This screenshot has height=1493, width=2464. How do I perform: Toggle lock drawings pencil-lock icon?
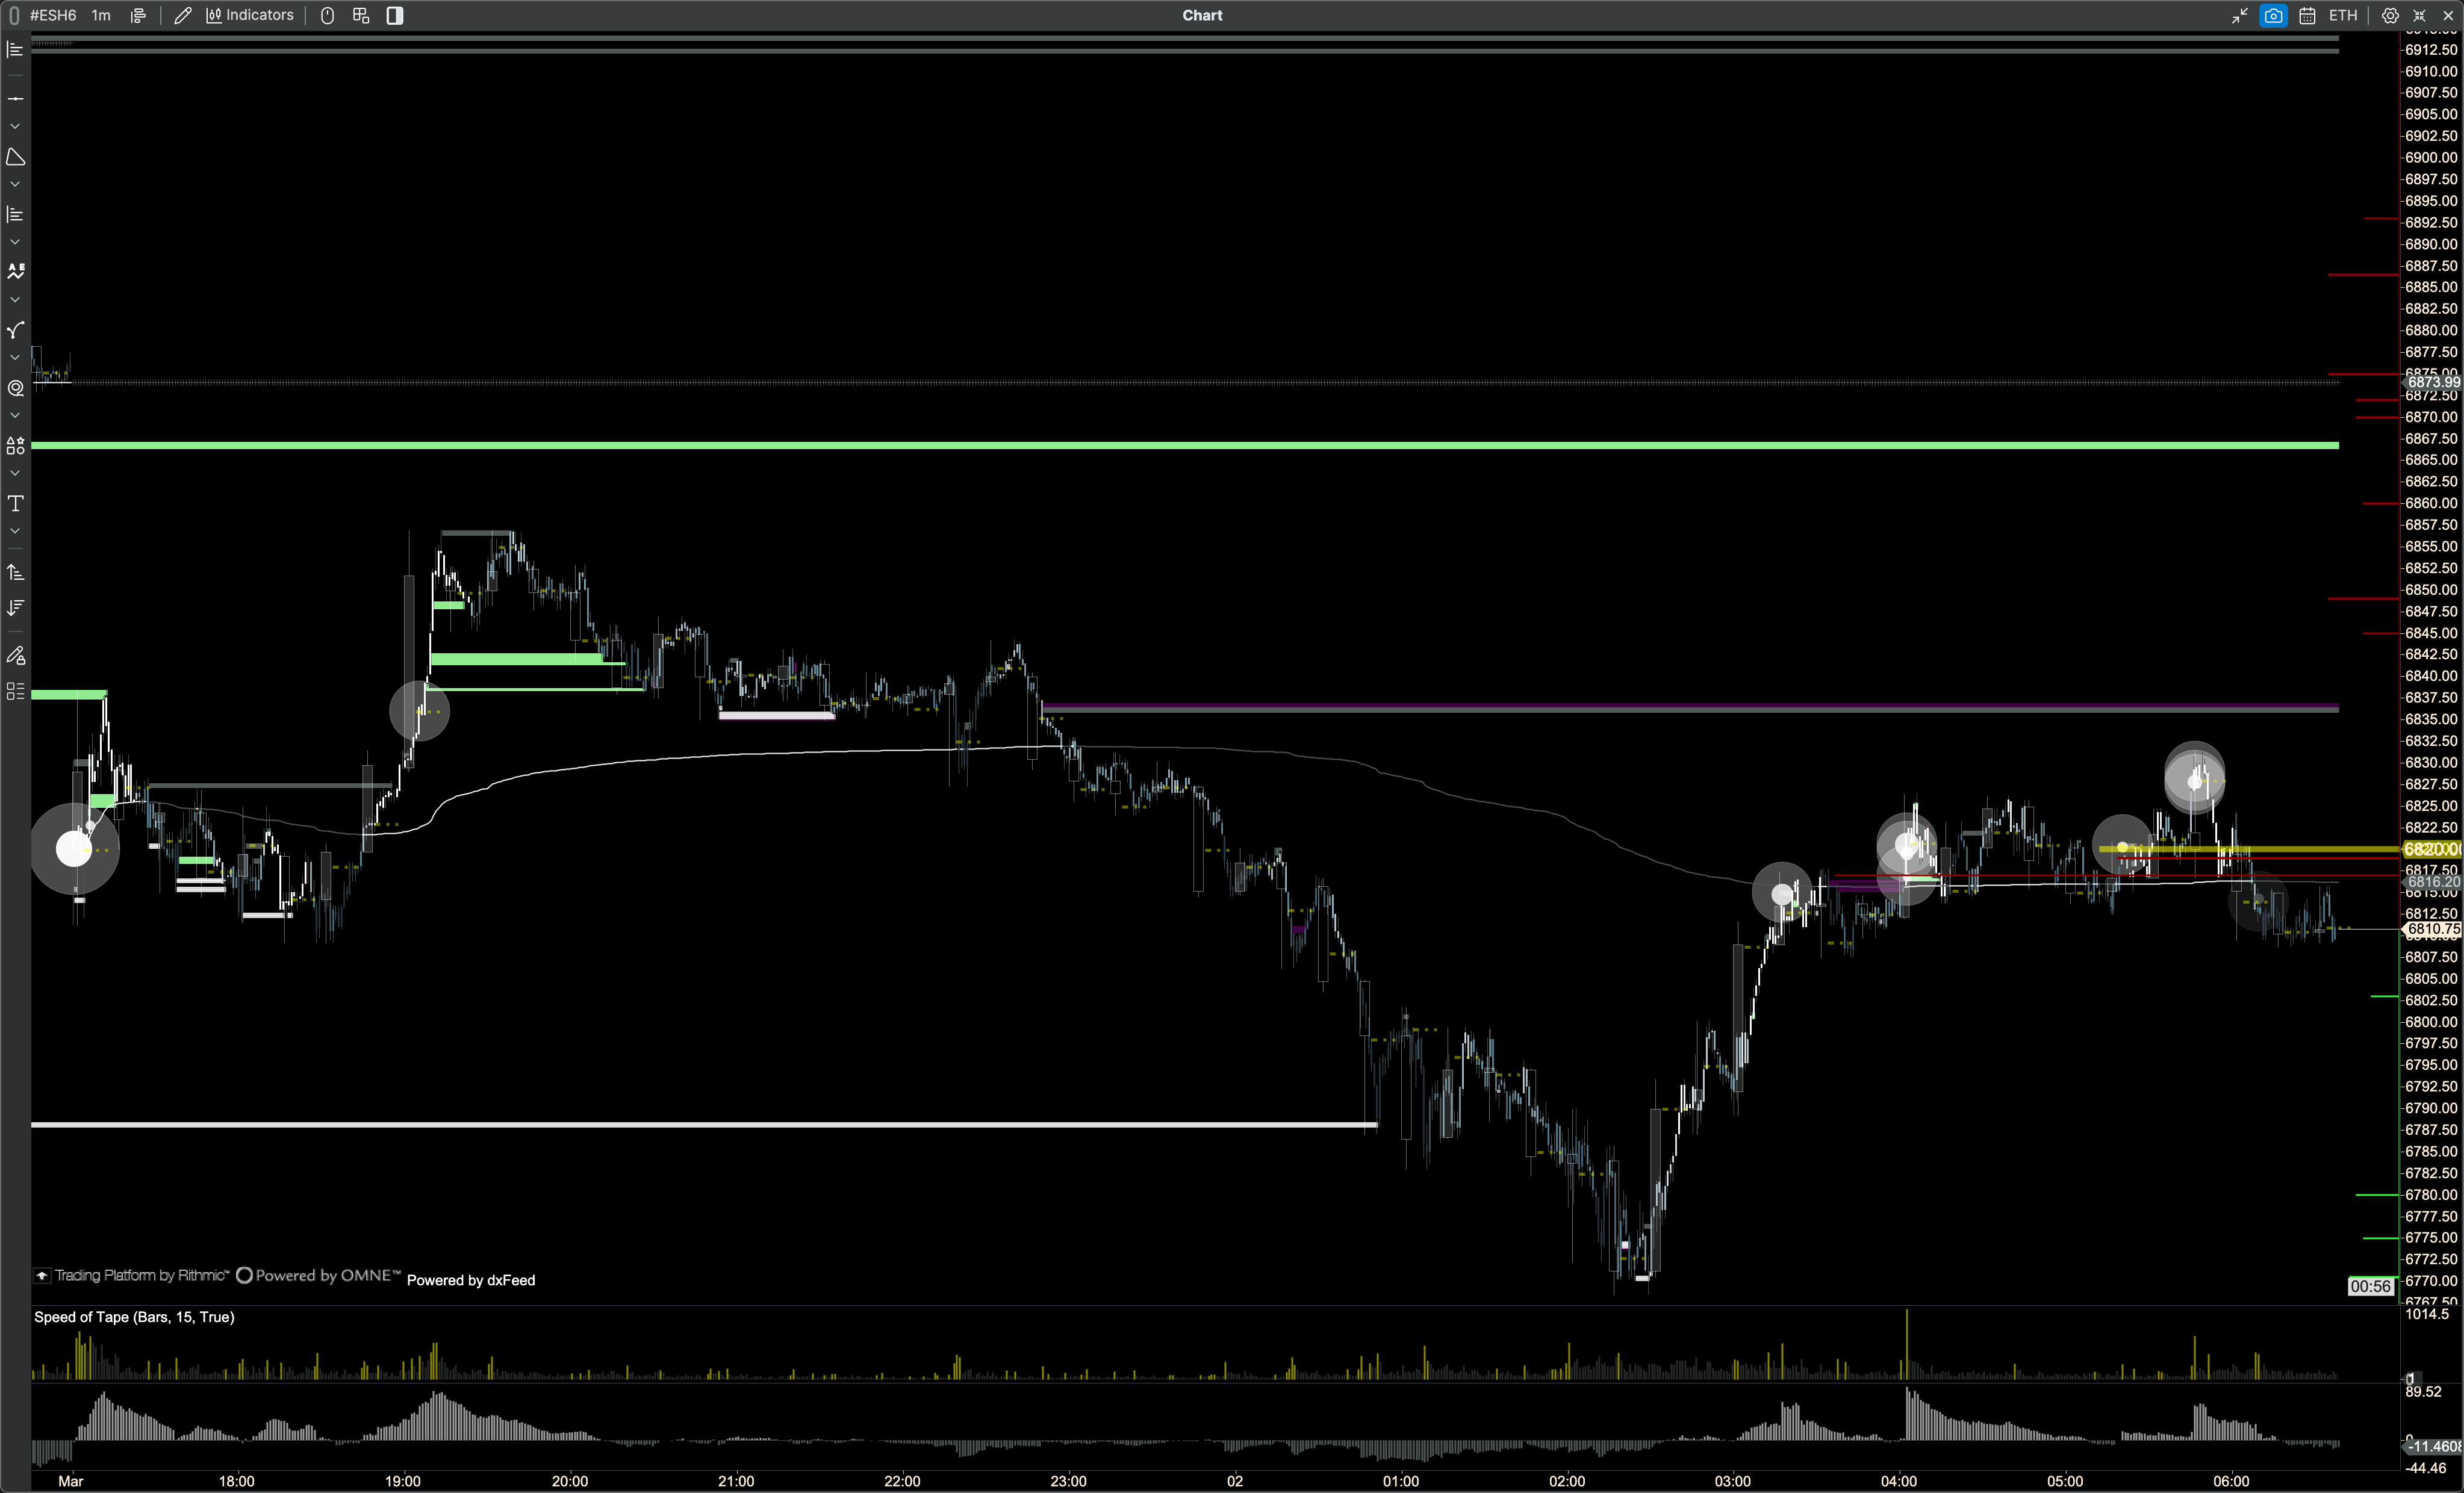click(x=15, y=656)
